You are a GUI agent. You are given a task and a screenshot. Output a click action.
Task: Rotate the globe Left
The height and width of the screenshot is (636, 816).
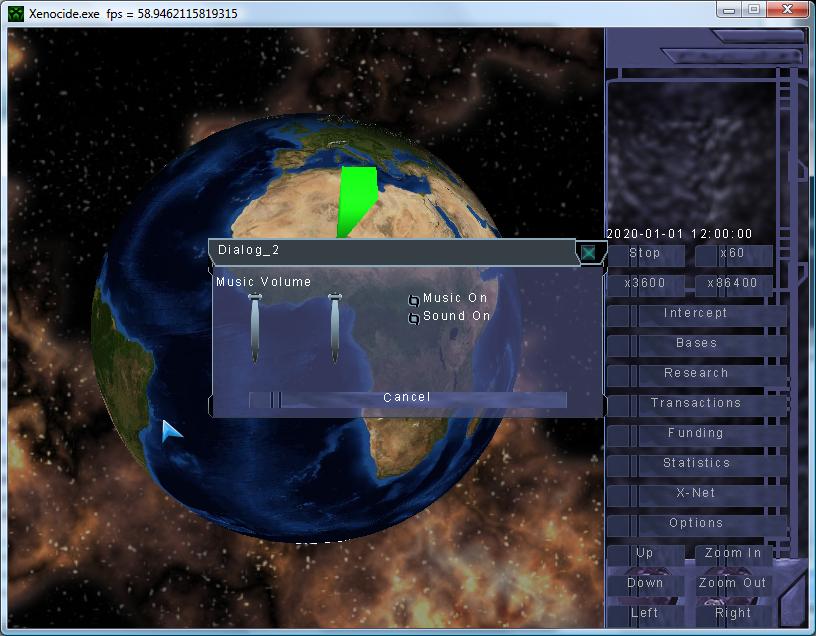point(645,614)
